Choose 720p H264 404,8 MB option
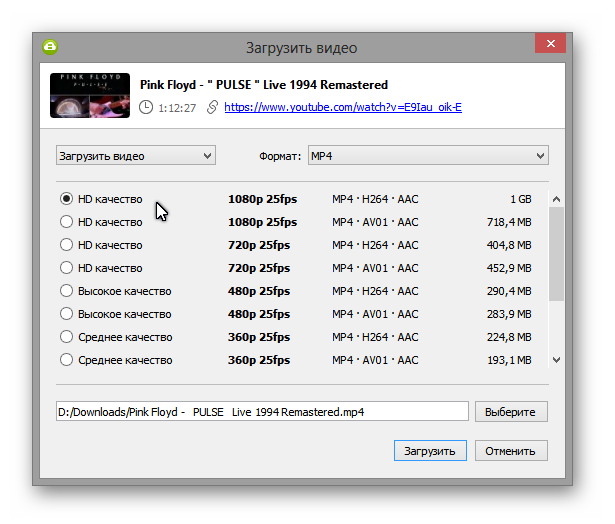 [x=66, y=245]
